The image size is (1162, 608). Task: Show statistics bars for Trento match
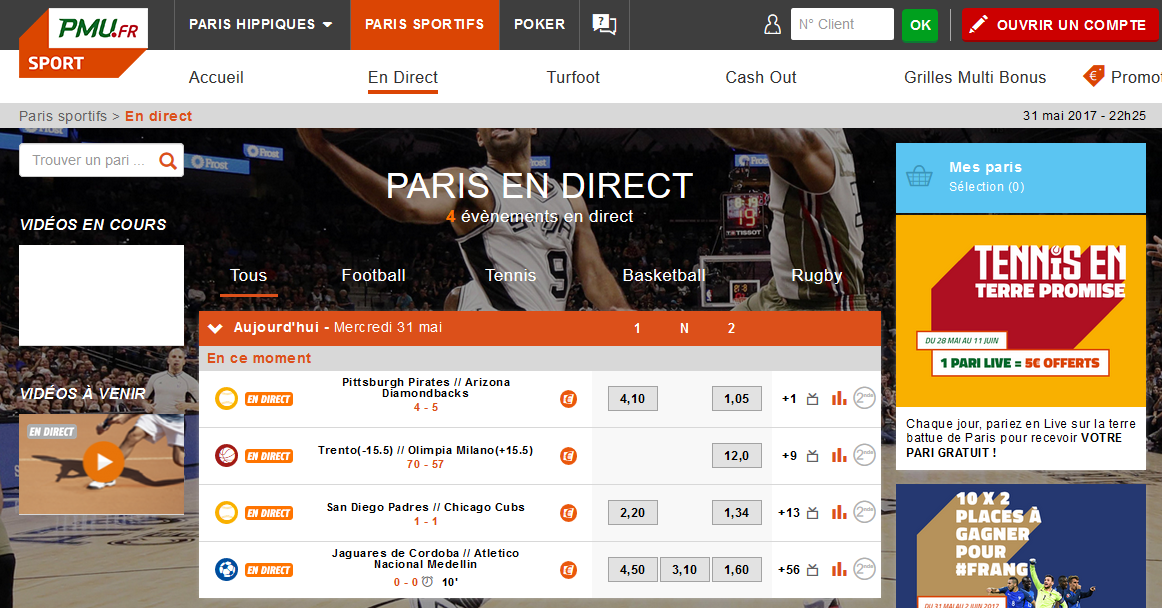tap(839, 455)
